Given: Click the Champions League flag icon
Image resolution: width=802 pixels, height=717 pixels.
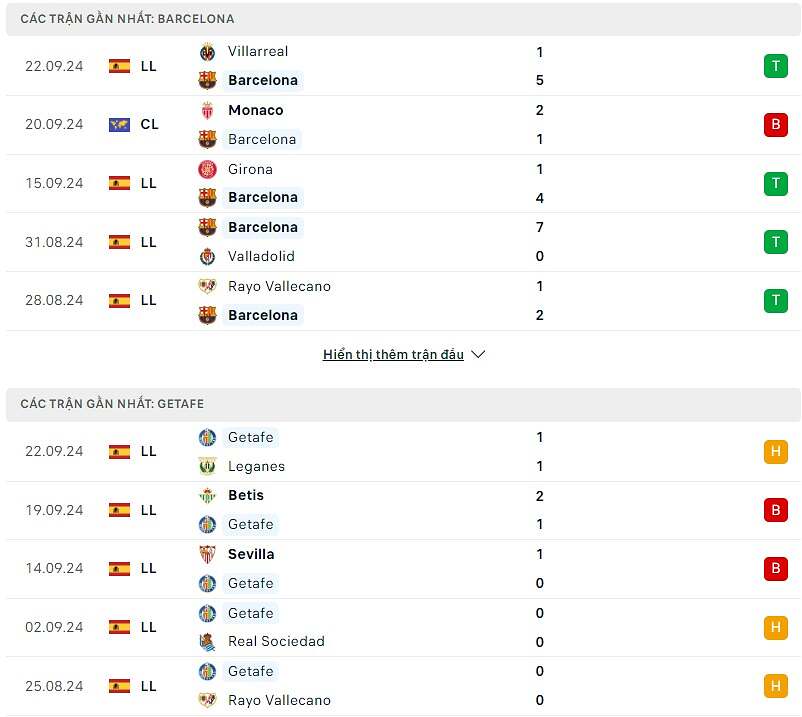Looking at the screenshot, I should pos(119,125).
